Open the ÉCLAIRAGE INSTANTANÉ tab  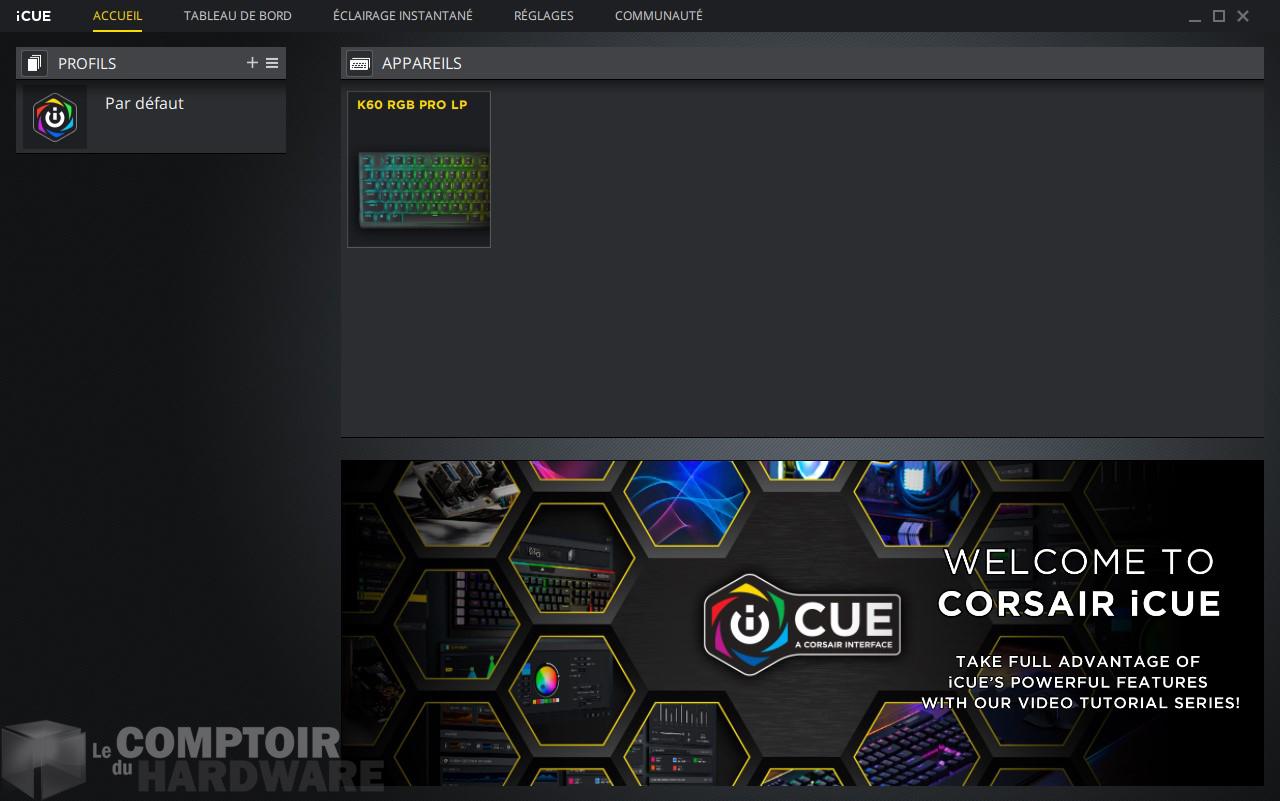click(x=402, y=15)
